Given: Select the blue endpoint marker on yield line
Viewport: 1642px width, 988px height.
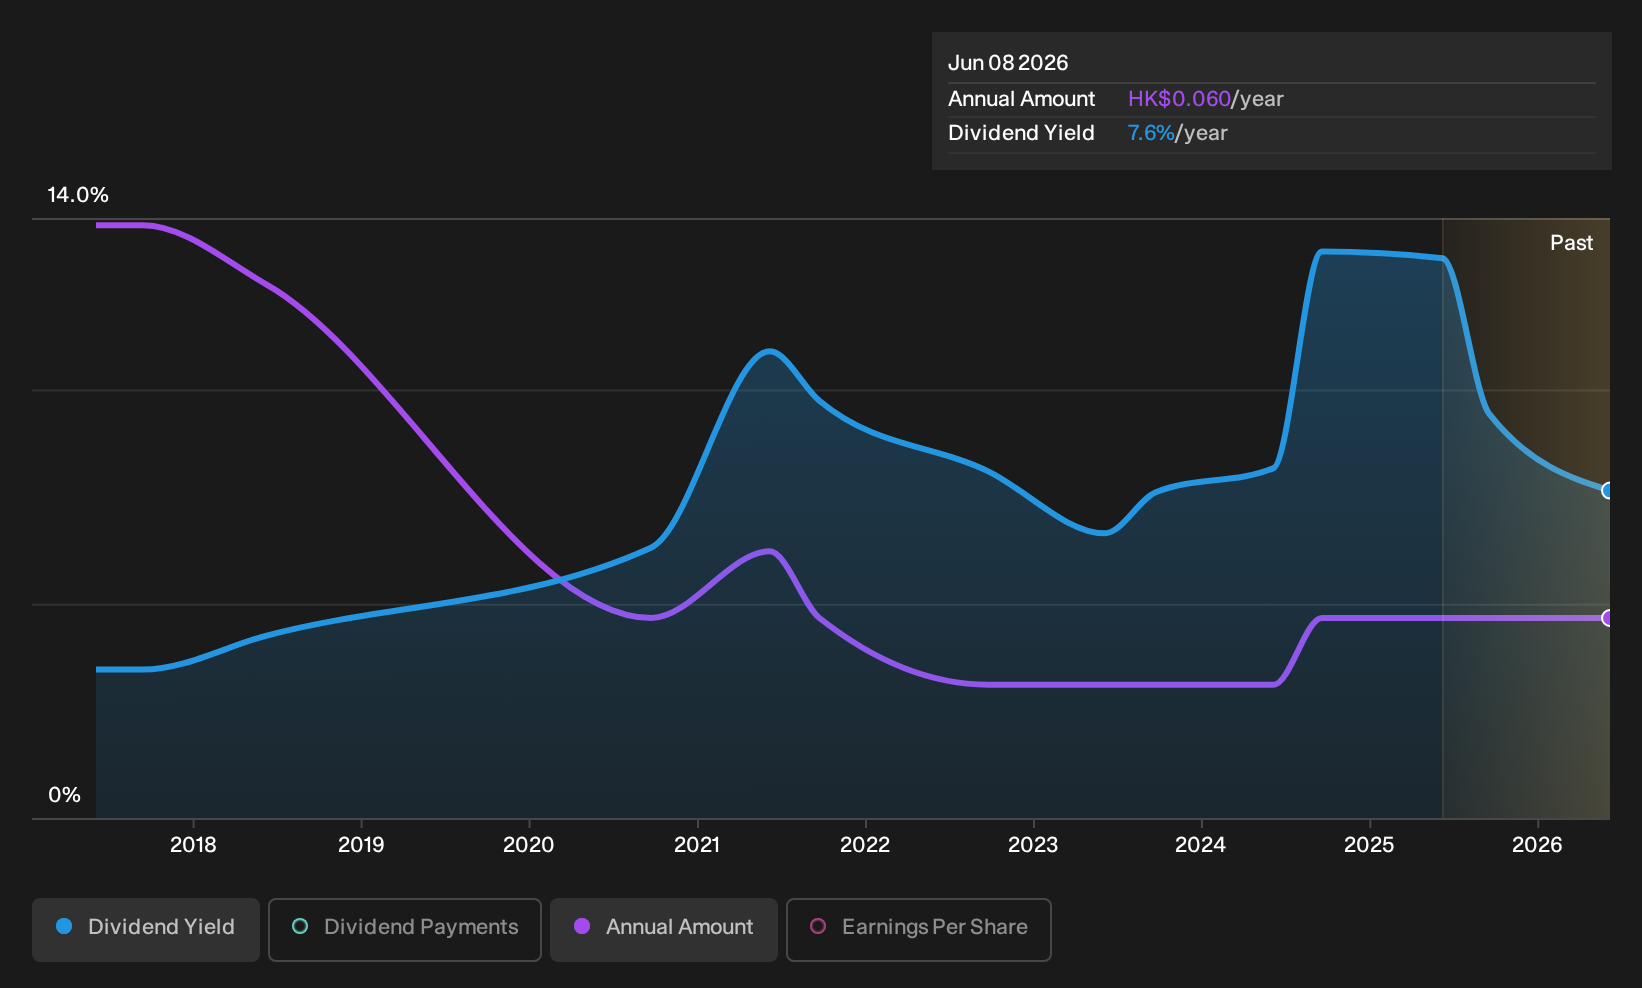Looking at the screenshot, I should 1607,491.
